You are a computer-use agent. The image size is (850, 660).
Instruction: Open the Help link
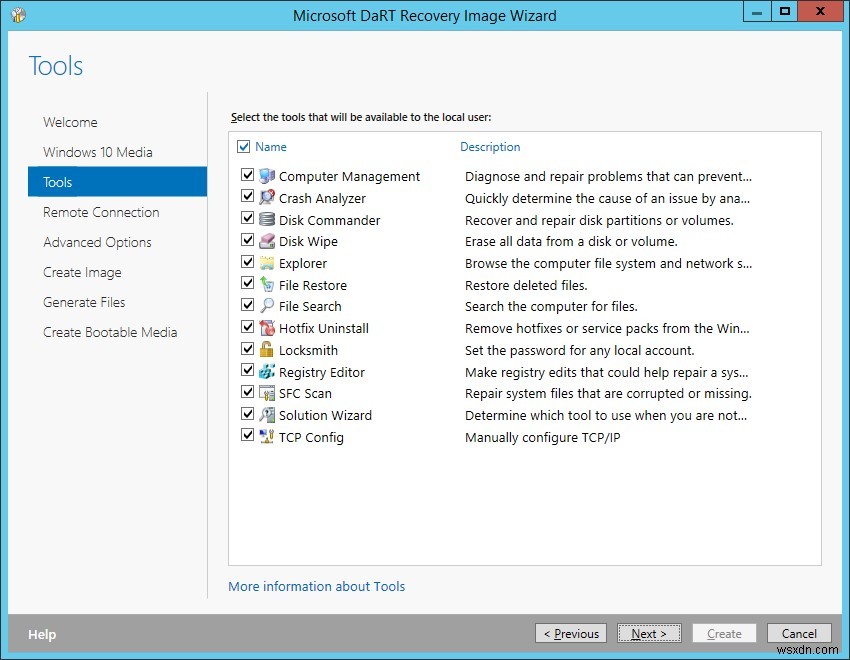tap(42, 634)
